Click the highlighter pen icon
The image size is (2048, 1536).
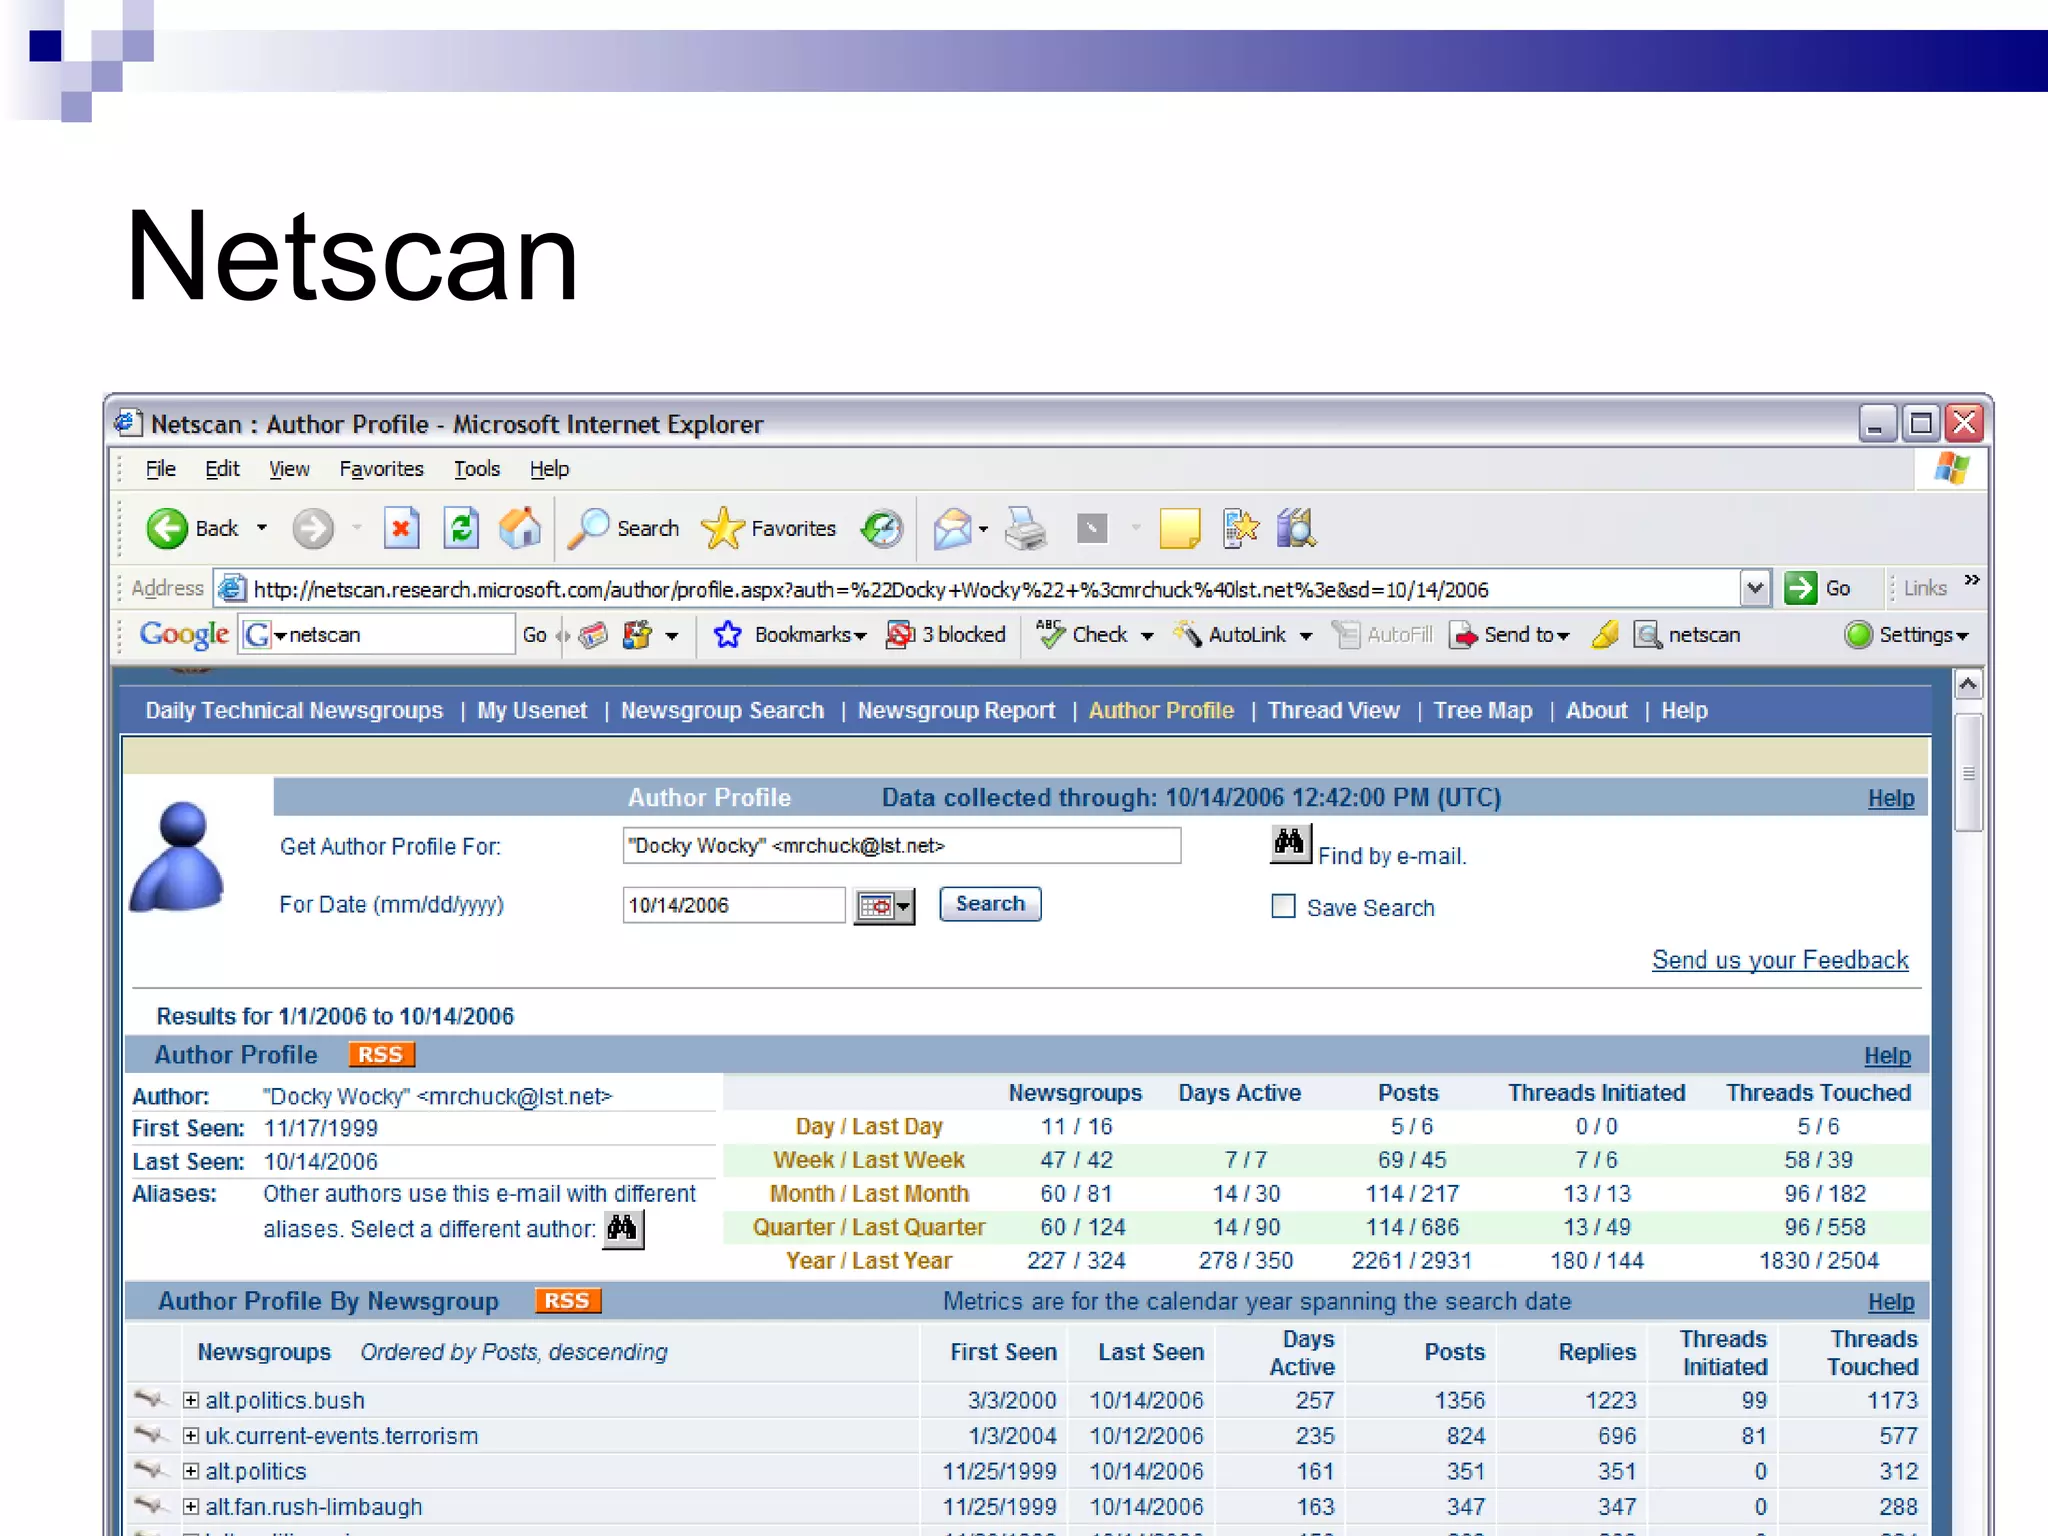[x=1605, y=634]
